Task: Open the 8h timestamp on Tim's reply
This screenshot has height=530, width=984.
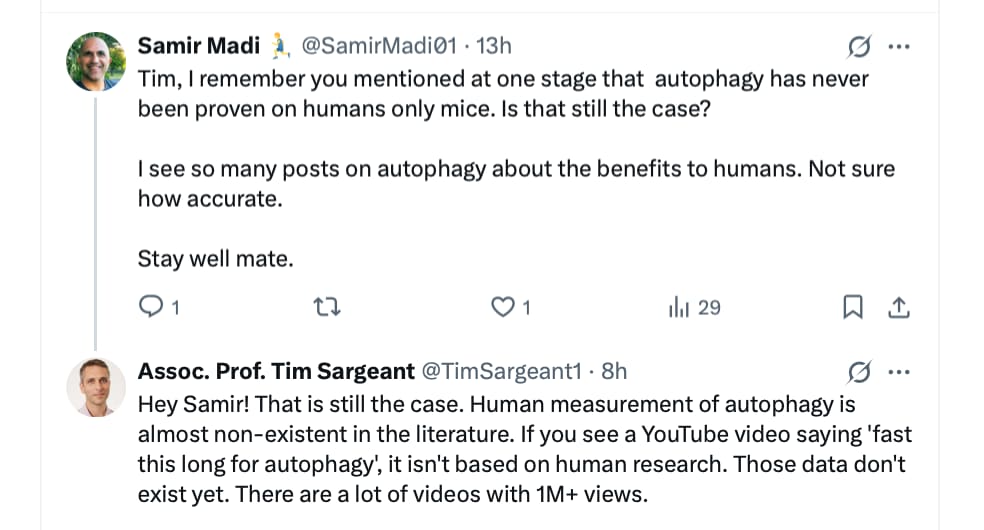Action: pyautogui.click(x=612, y=371)
